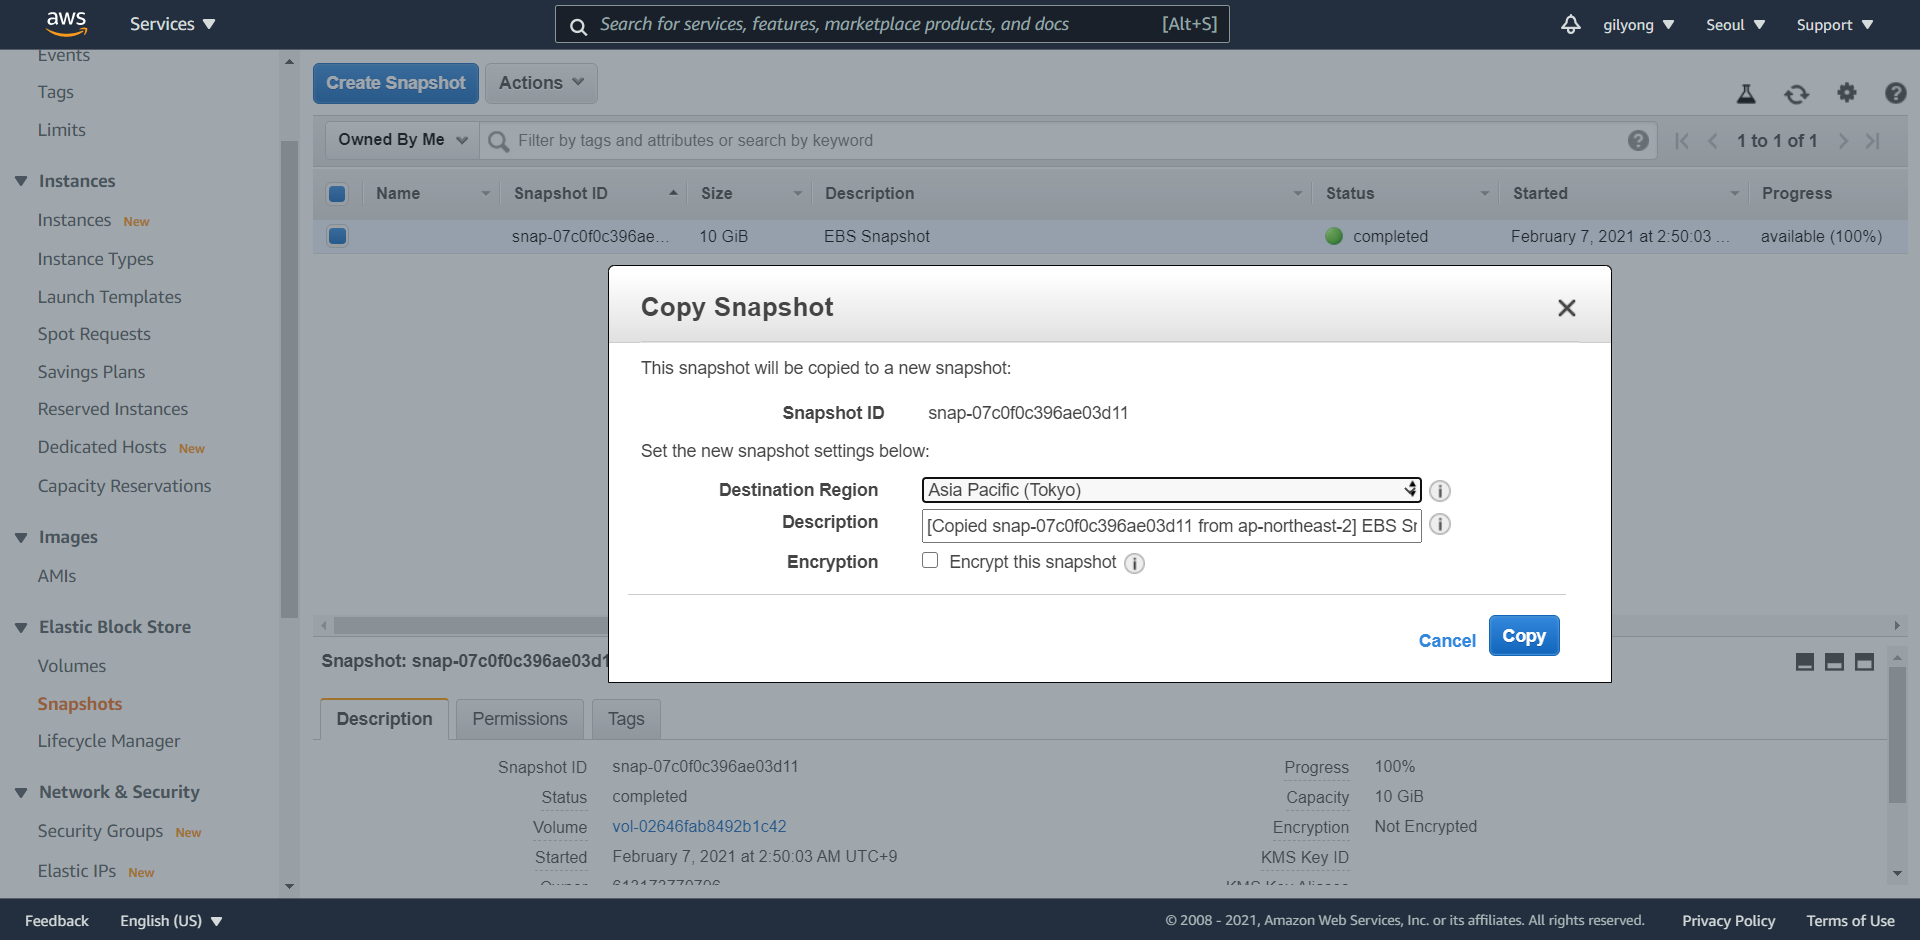
Task: Toggle the select-all snapshots checkbox
Action: [x=337, y=194]
